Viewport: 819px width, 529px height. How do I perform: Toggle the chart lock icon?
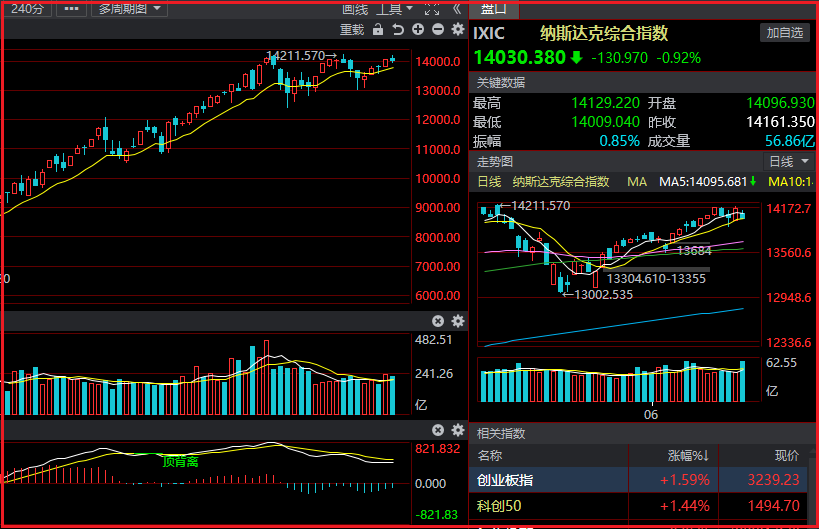click(x=378, y=30)
